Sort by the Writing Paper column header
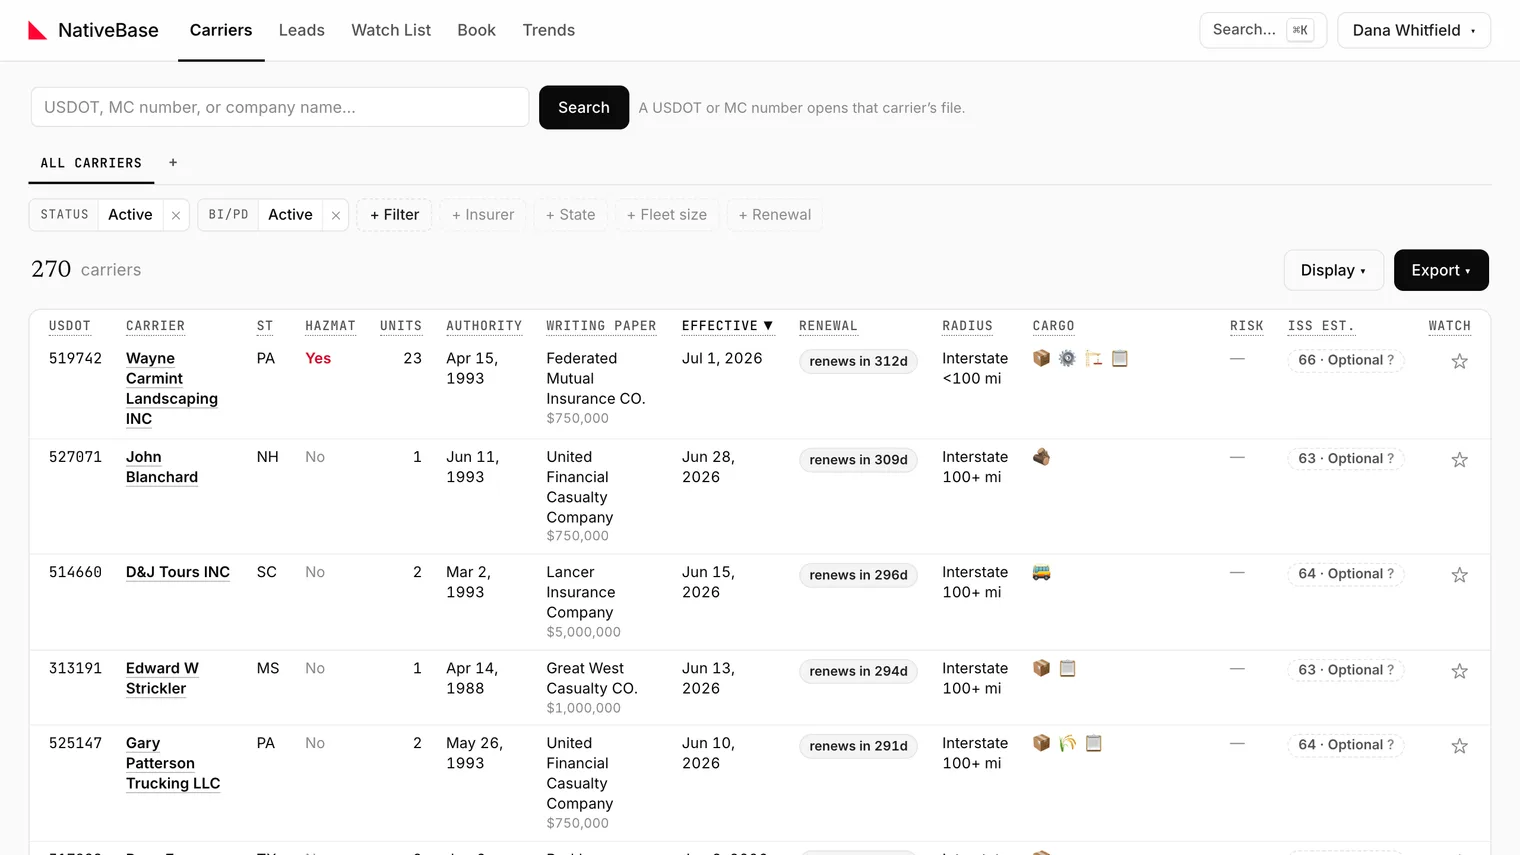The width and height of the screenshot is (1520, 855). [601, 326]
